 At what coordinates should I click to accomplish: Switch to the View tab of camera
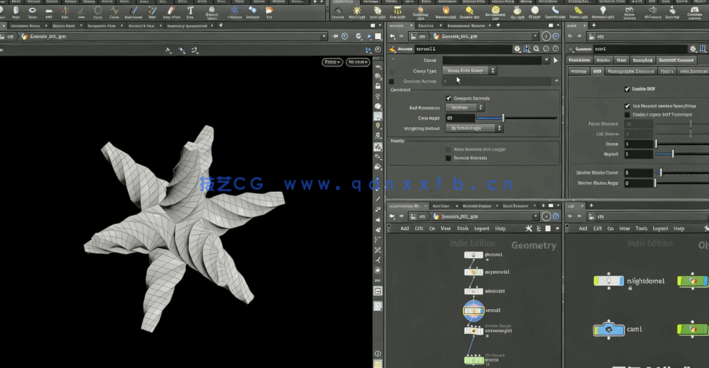click(x=622, y=60)
